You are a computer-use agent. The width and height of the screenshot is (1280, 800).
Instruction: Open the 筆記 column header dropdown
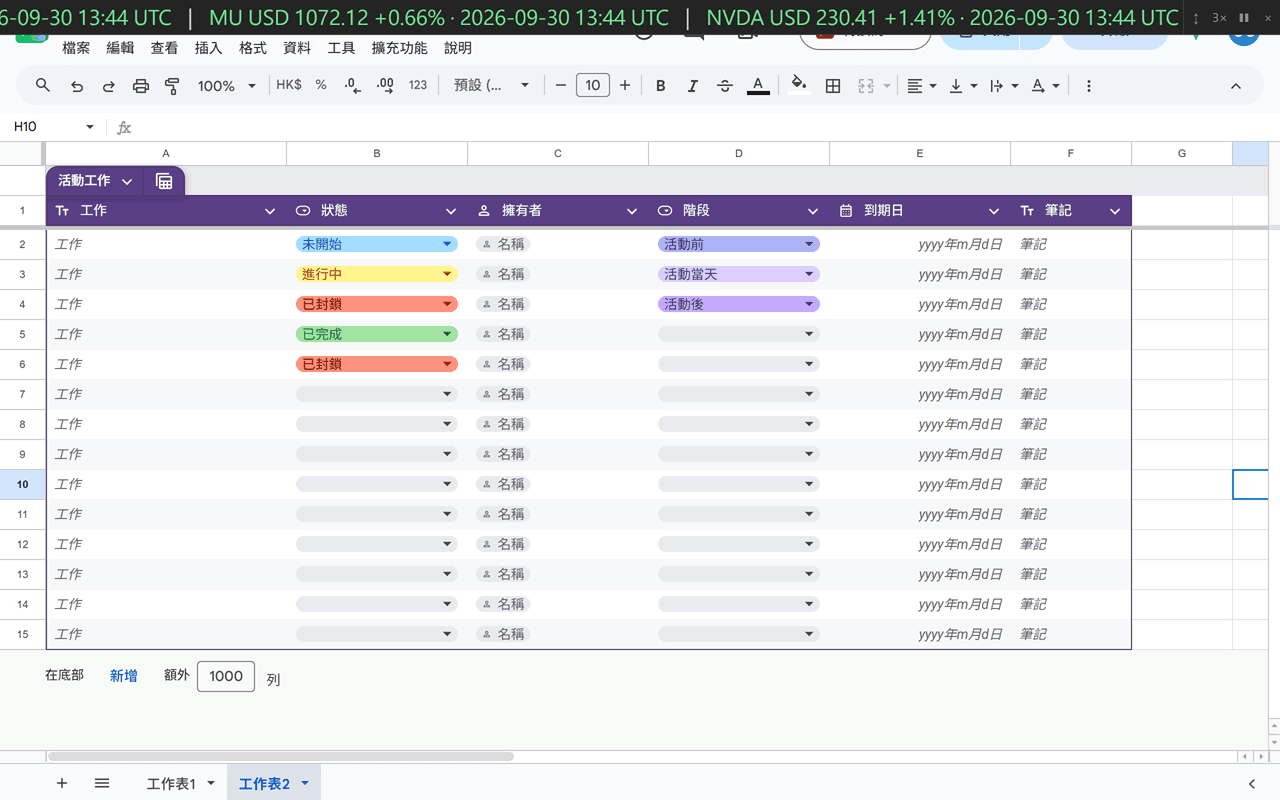[x=1115, y=211]
